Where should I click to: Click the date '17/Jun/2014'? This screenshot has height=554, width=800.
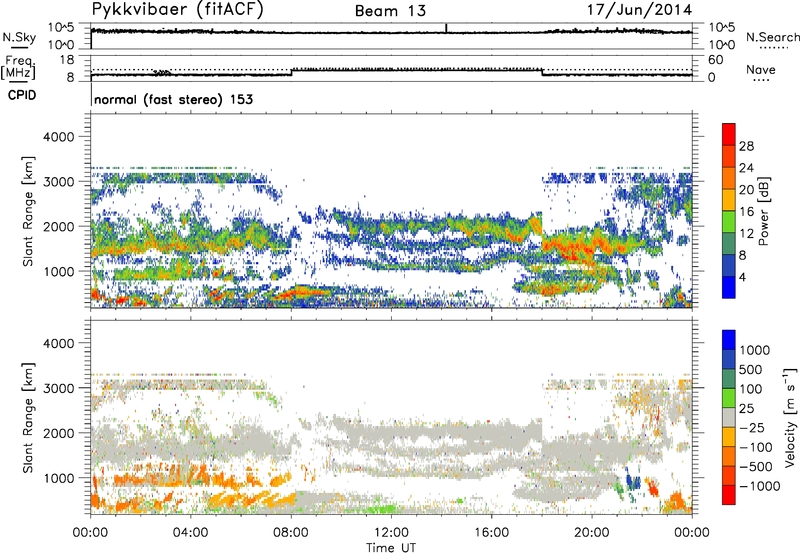[639, 10]
